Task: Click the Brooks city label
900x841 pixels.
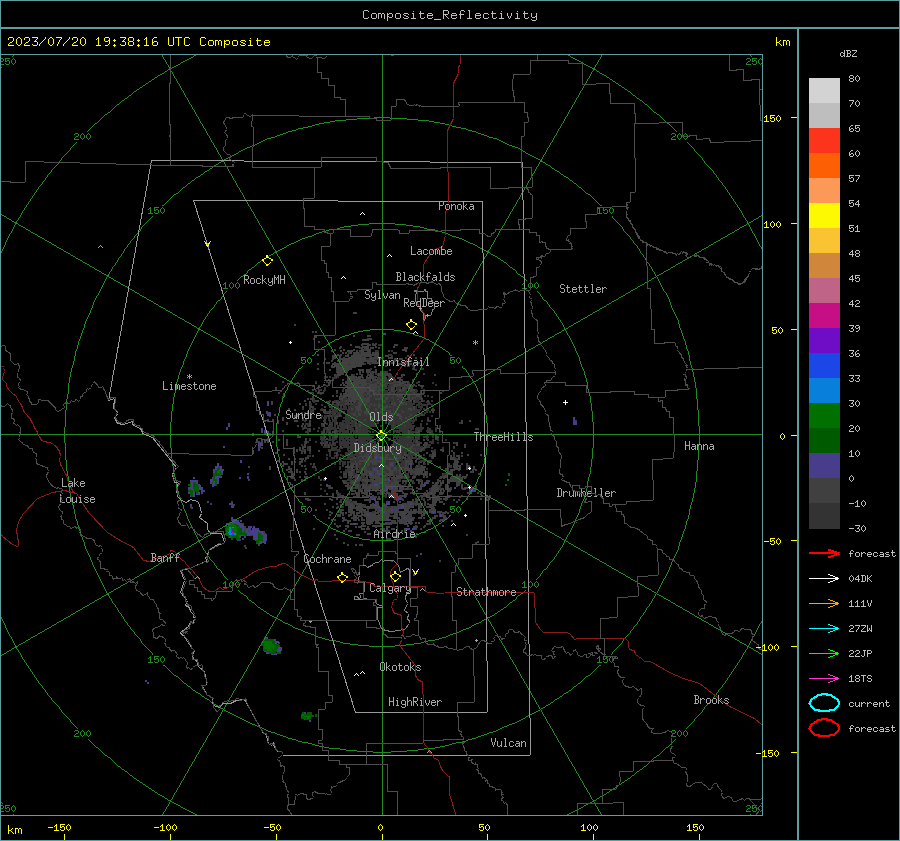Action: [x=711, y=700]
